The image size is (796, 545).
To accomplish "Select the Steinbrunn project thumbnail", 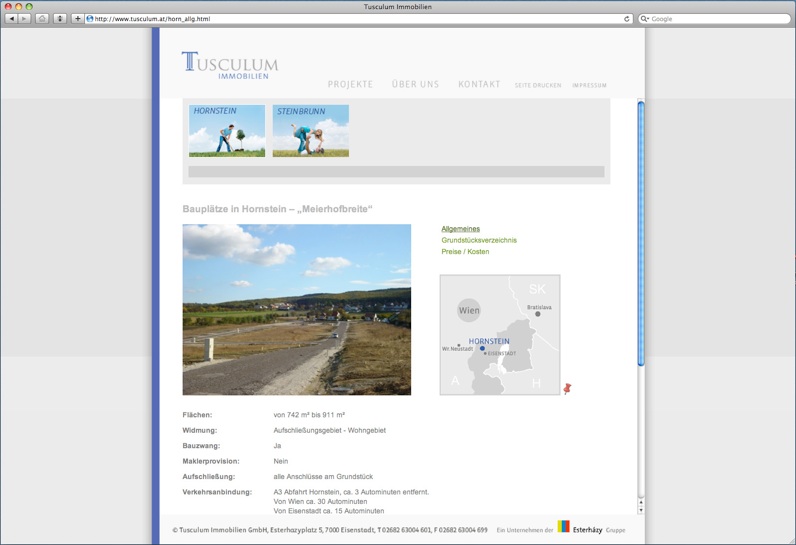I will pyautogui.click(x=311, y=131).
